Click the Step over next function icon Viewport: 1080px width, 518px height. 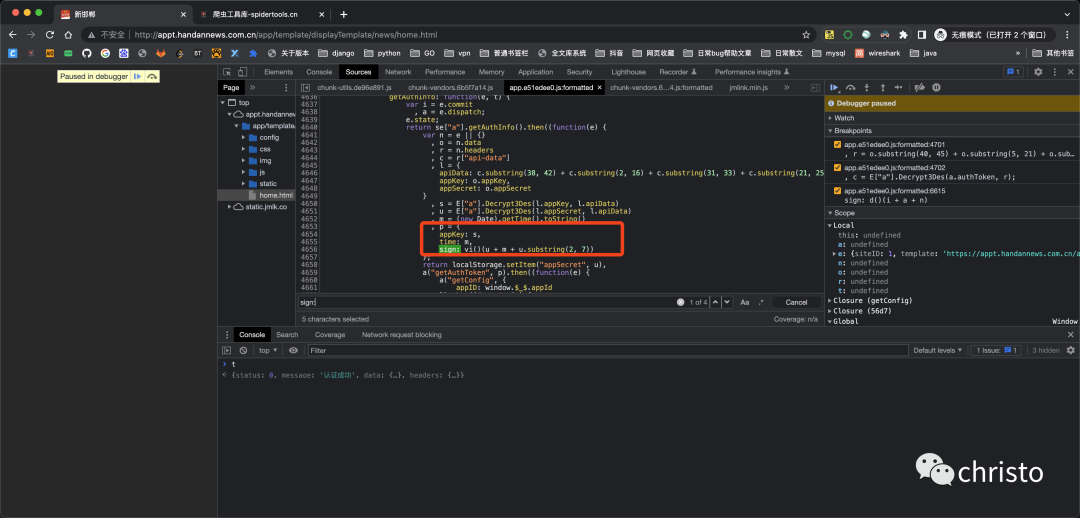click(x=851, y=88)
